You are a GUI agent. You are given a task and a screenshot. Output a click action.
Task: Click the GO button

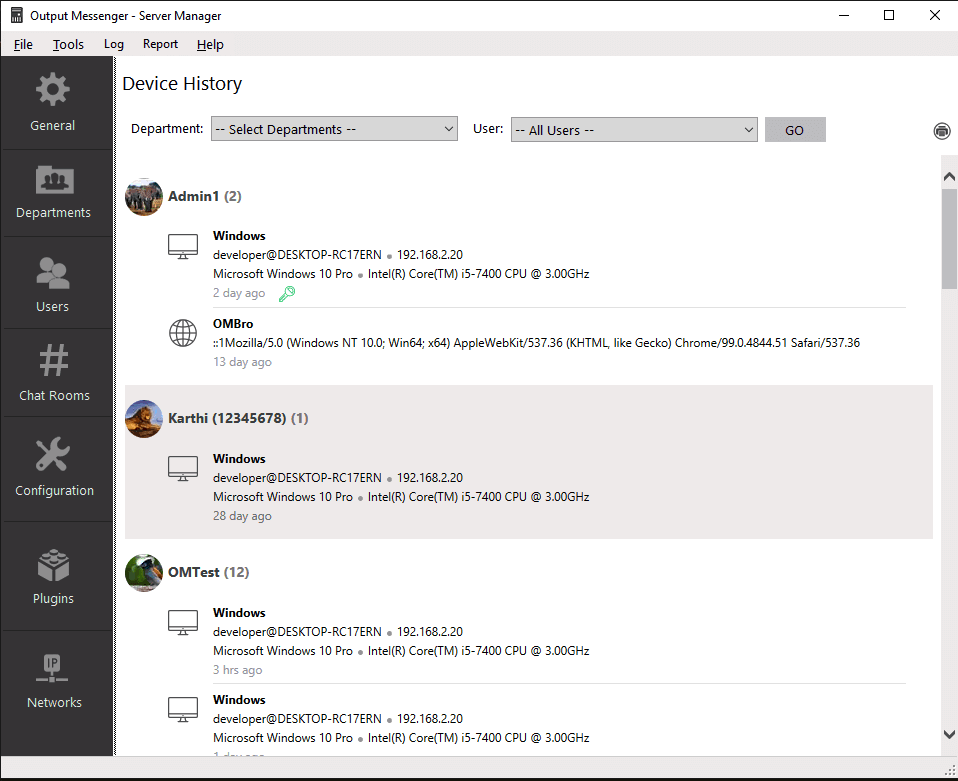pos(795,130)
